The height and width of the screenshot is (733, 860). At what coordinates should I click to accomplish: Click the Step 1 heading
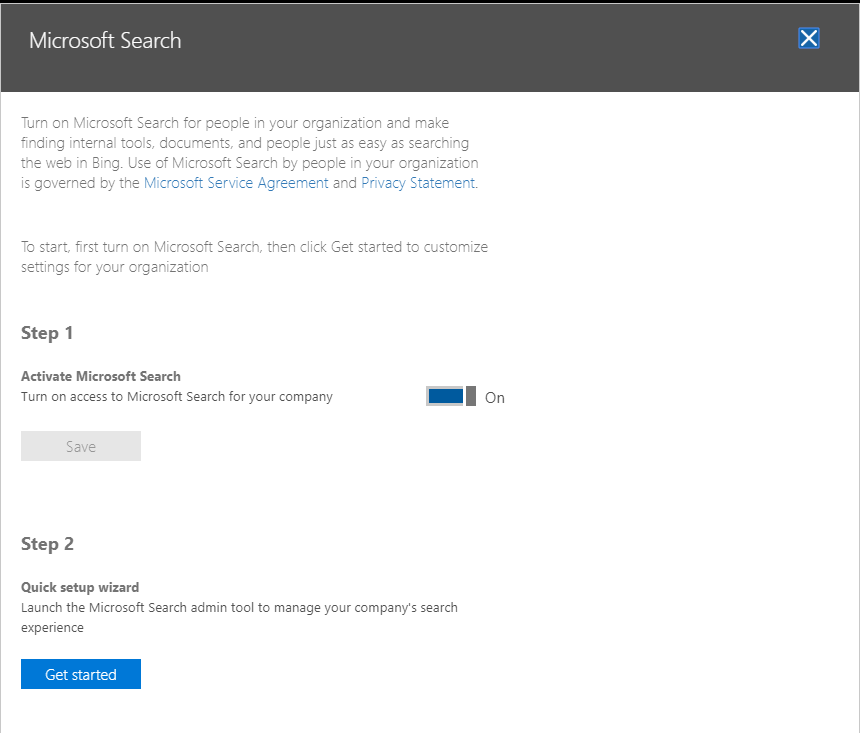click(47, 333)
